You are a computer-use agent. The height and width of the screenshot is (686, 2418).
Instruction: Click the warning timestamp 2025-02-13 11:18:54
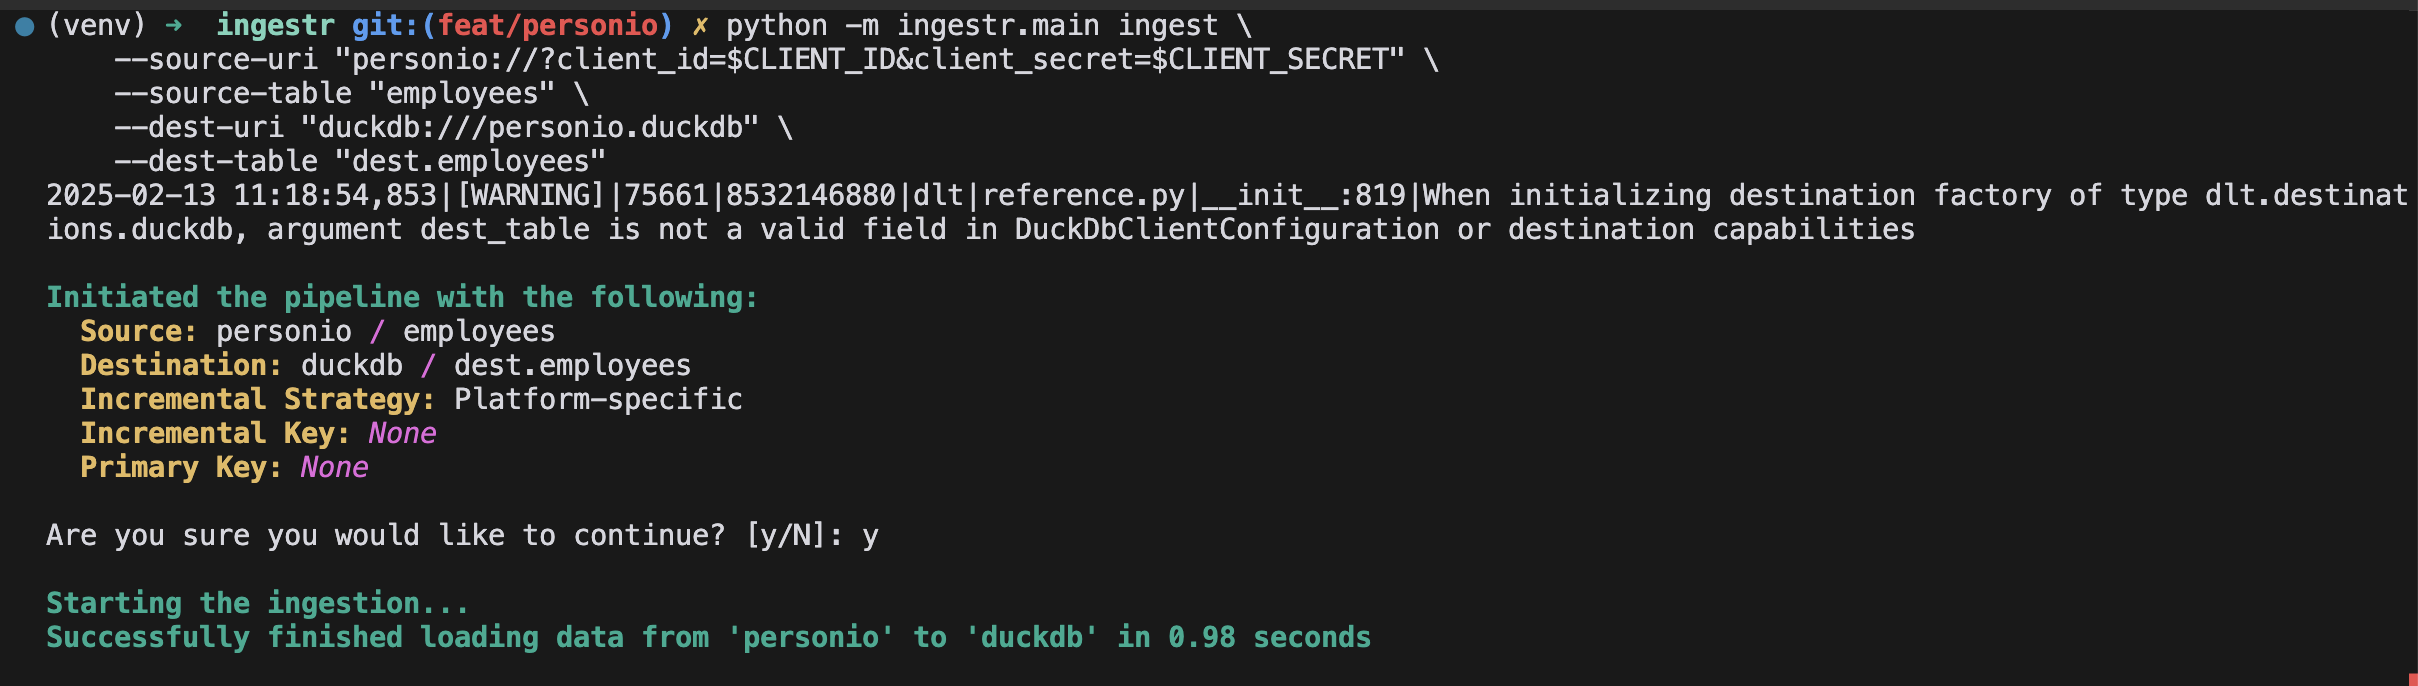(x=215, y=196)
